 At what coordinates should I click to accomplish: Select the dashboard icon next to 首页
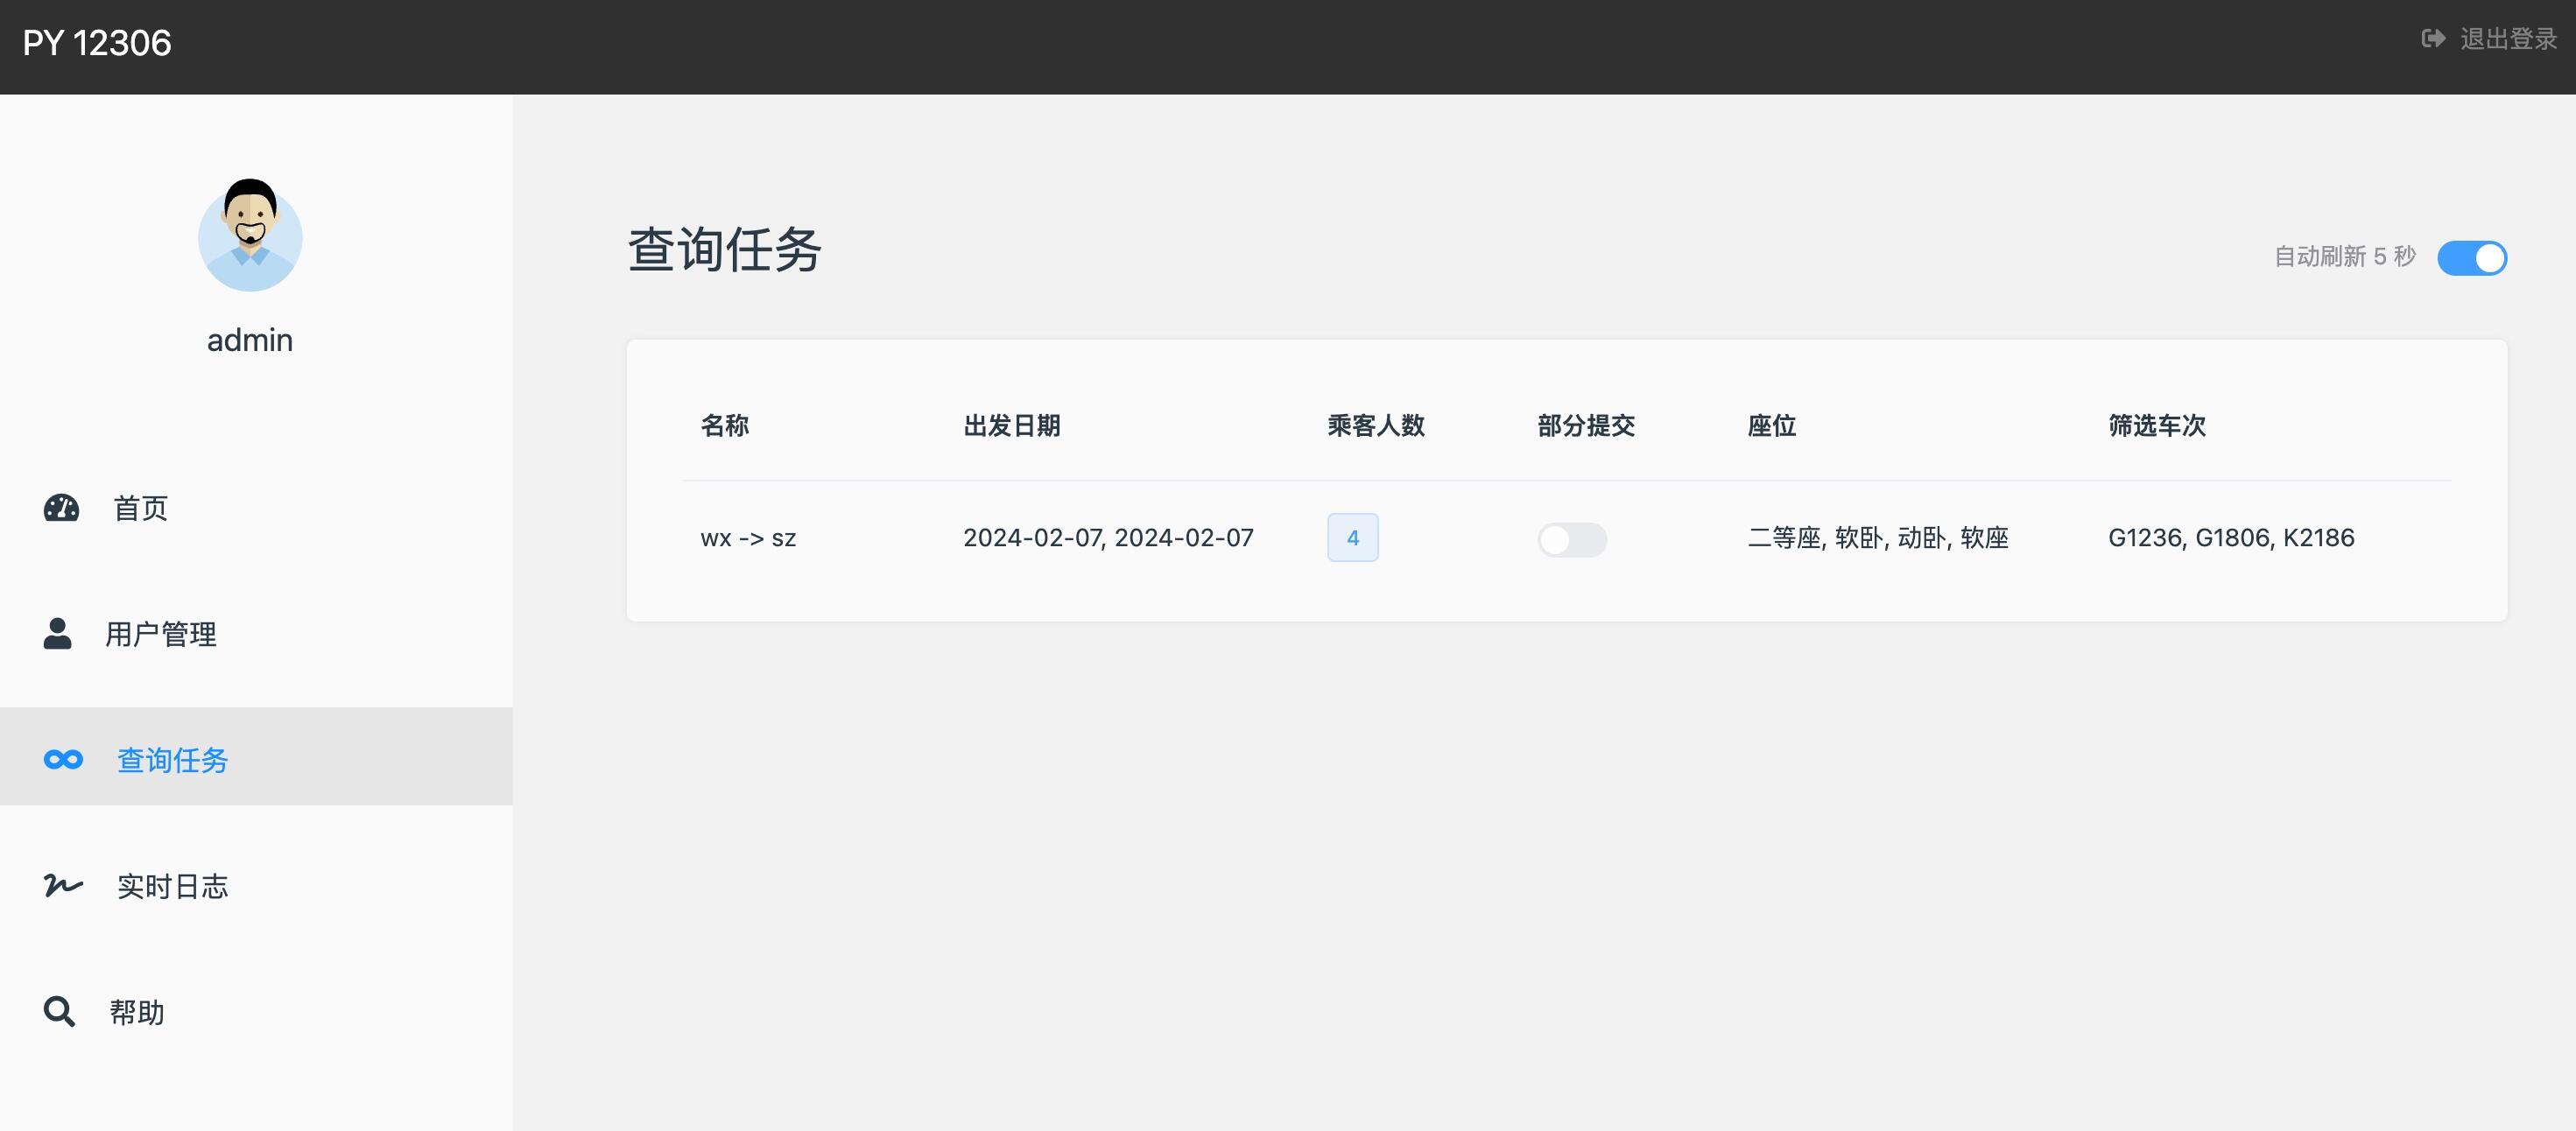point(61,507)
